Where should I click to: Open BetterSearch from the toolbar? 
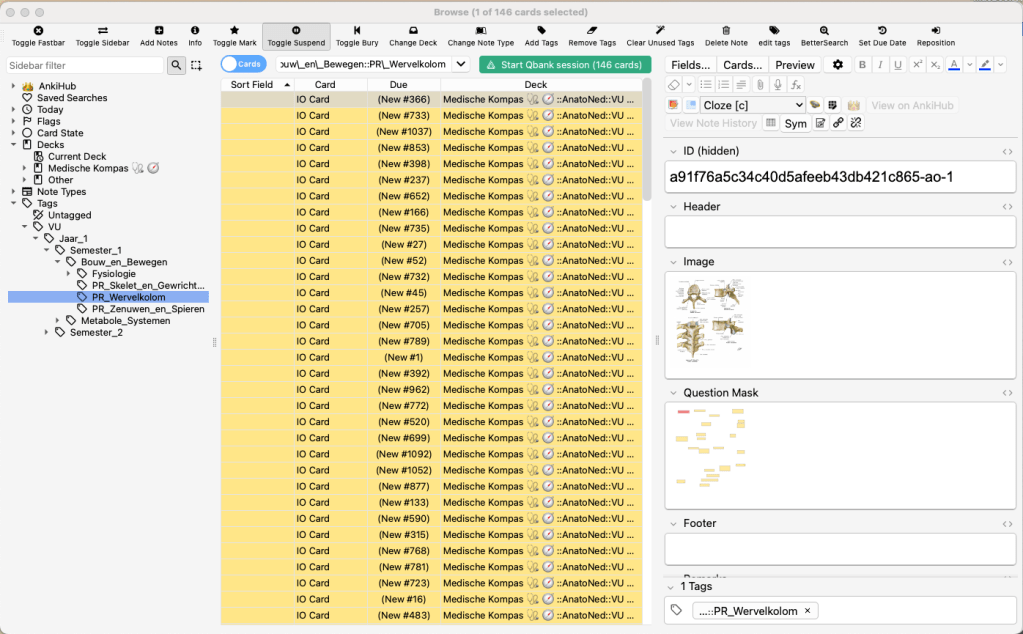point(823,31)
